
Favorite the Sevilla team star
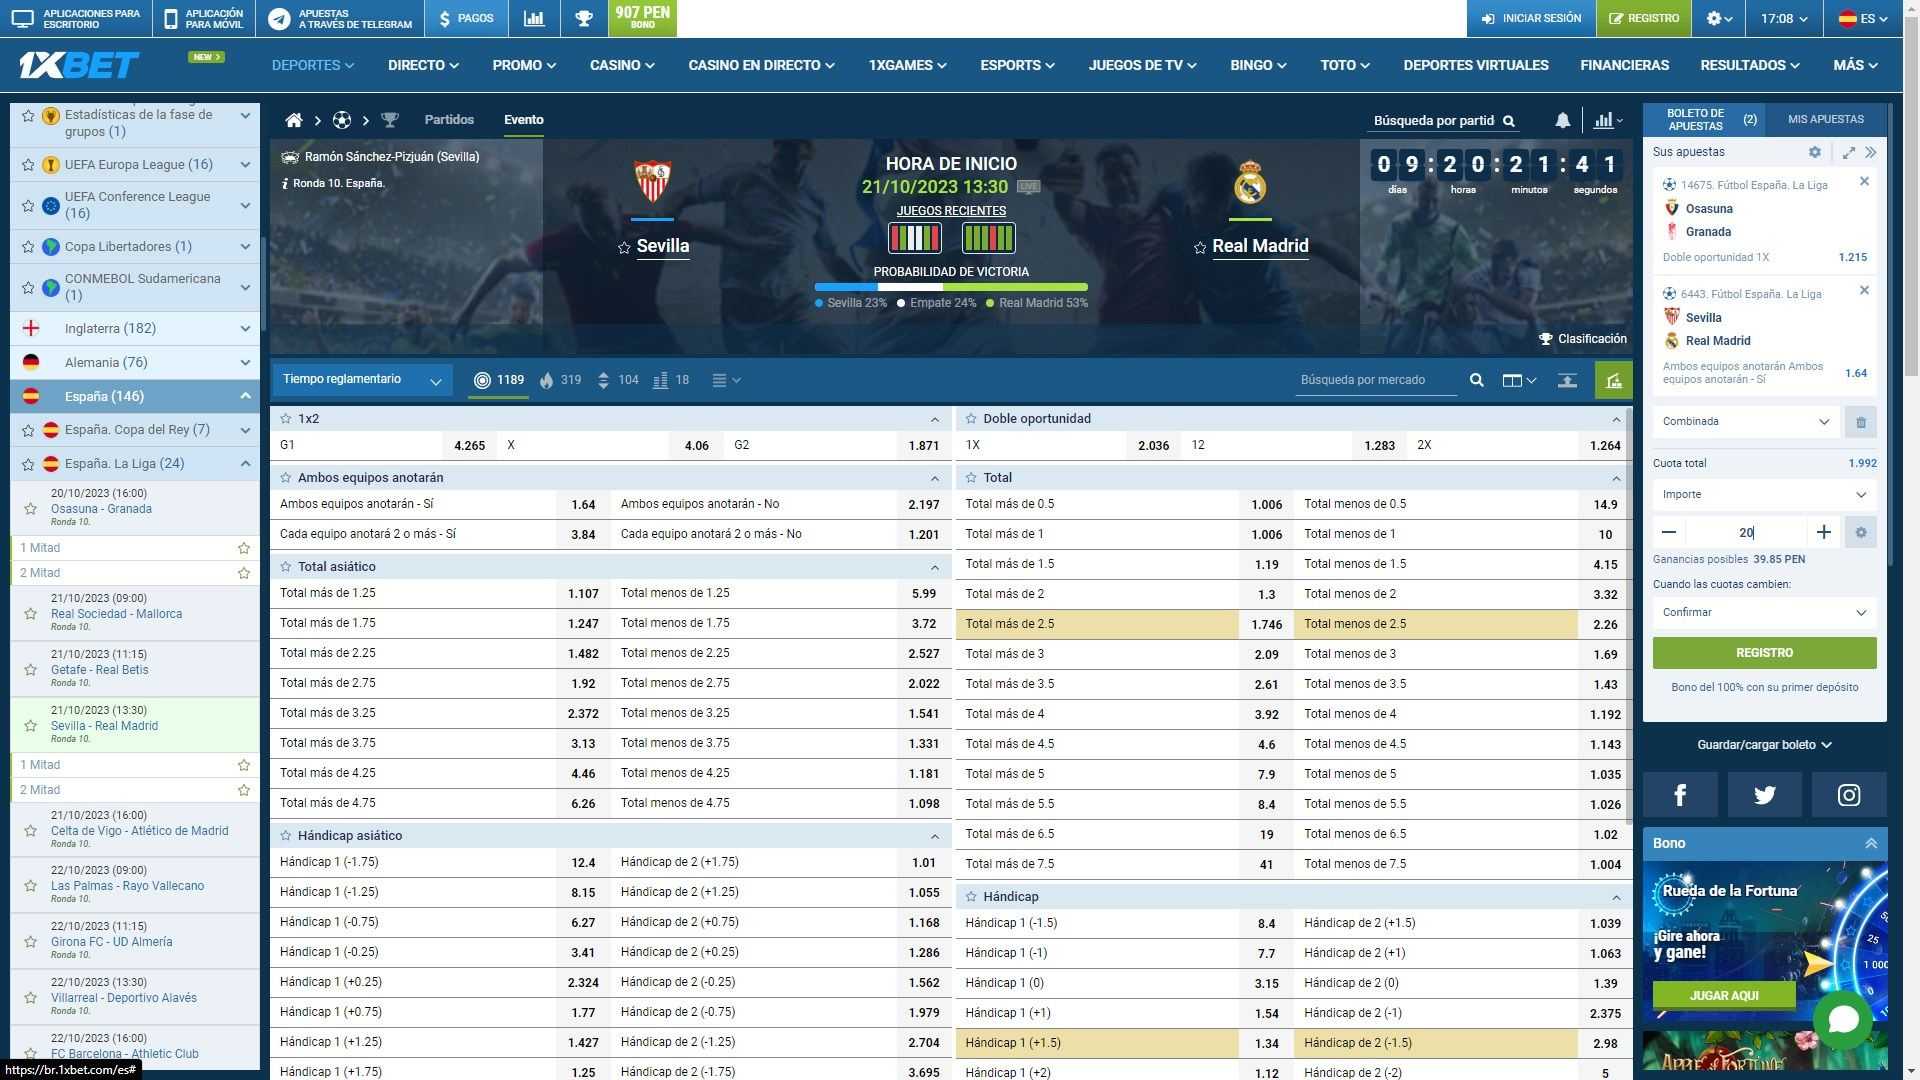pos(624,248)
